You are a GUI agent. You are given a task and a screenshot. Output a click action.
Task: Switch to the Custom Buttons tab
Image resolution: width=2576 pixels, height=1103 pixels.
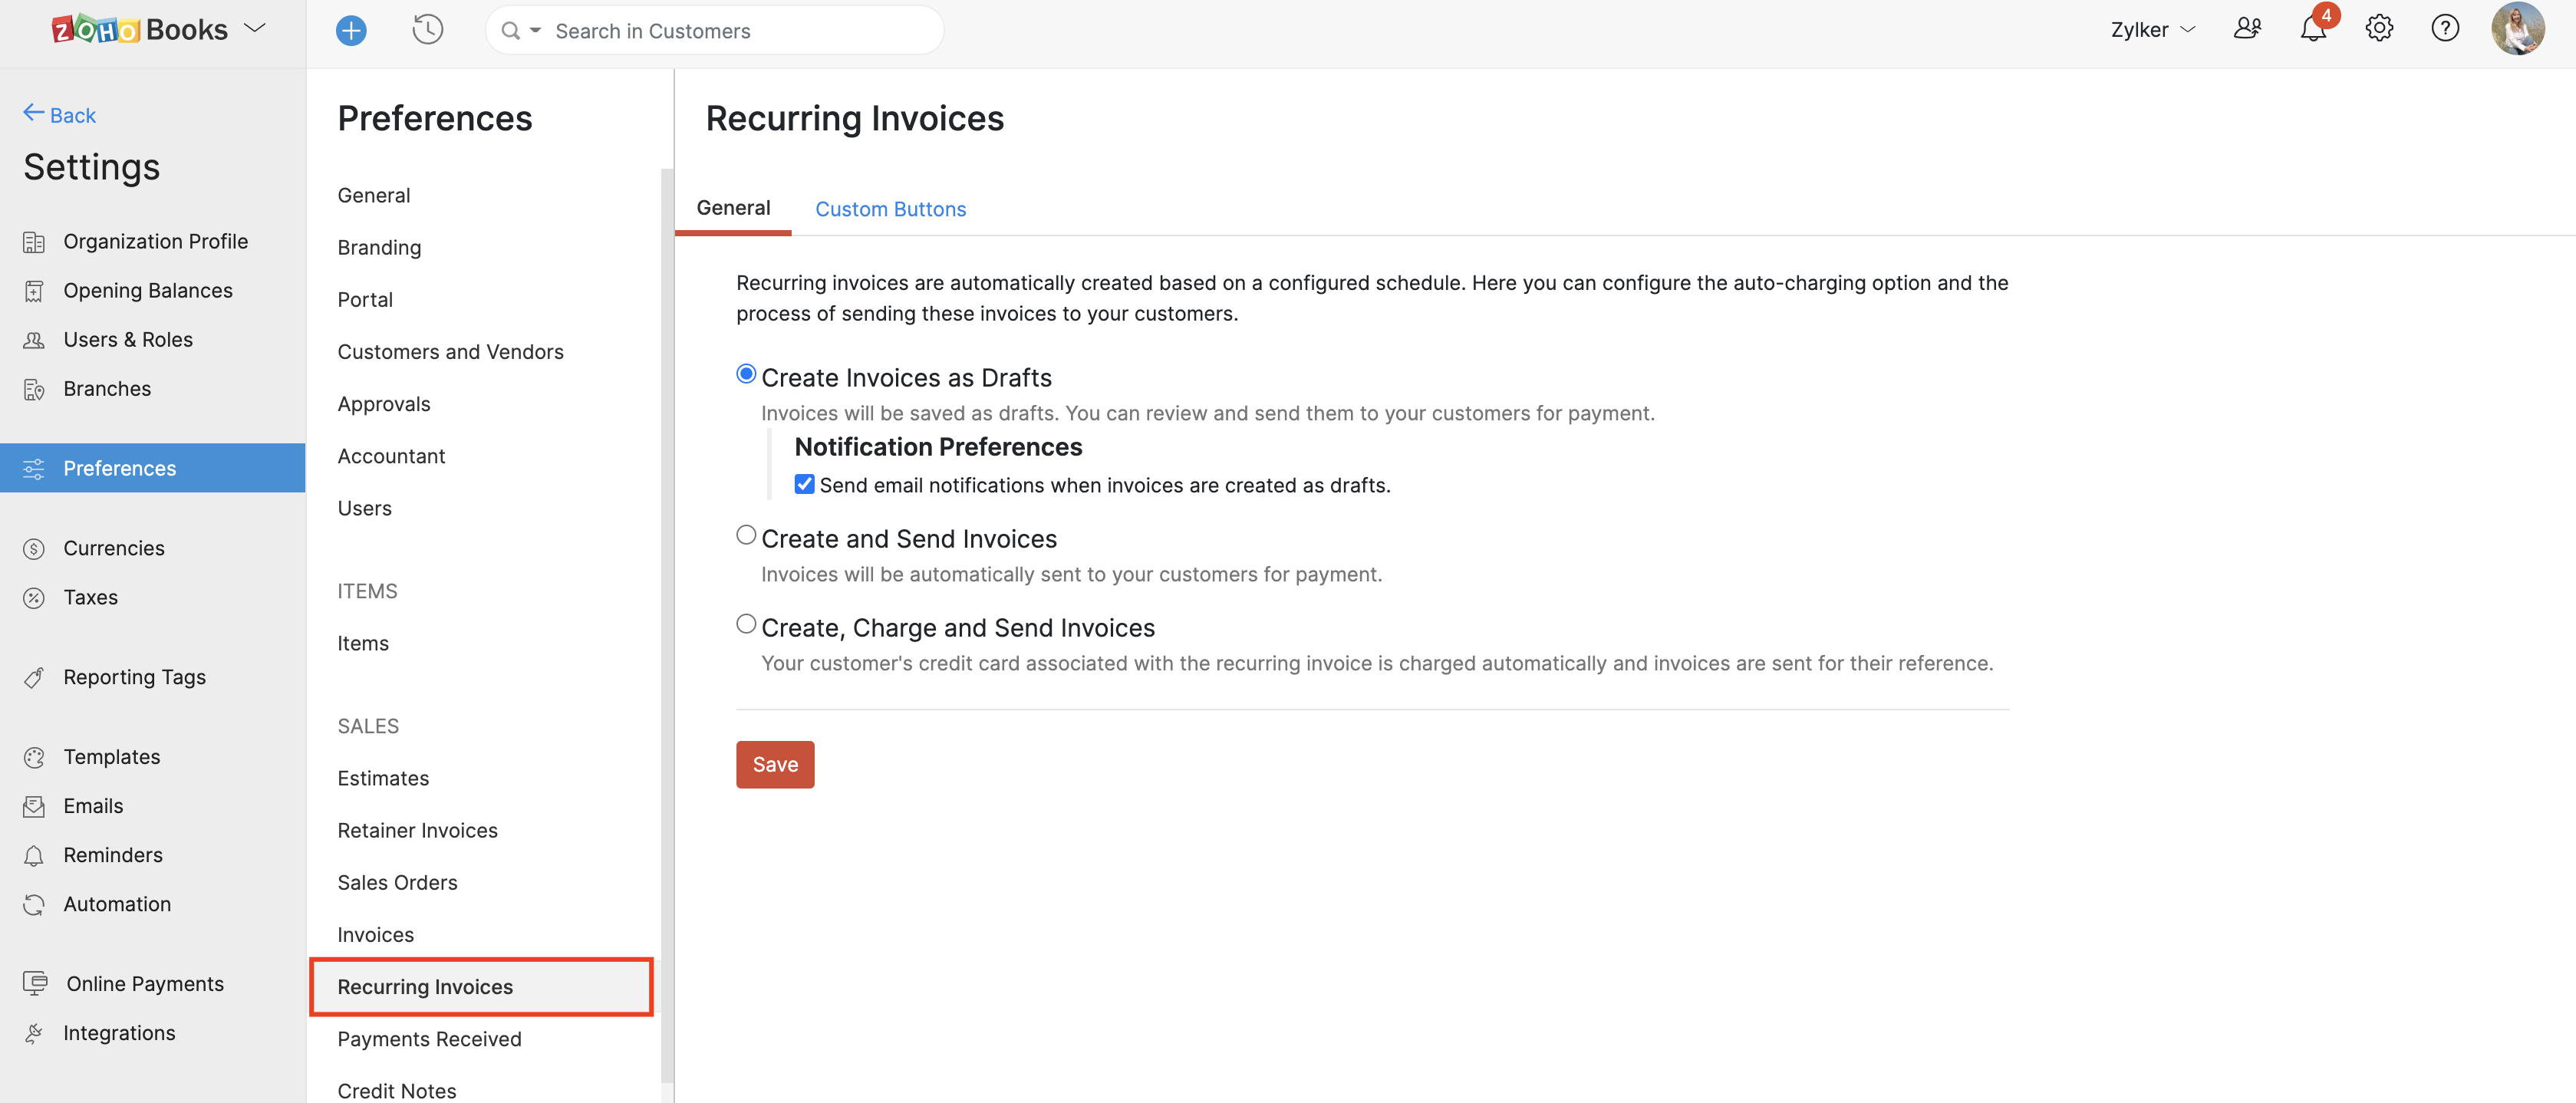click(x=890, y=209)
